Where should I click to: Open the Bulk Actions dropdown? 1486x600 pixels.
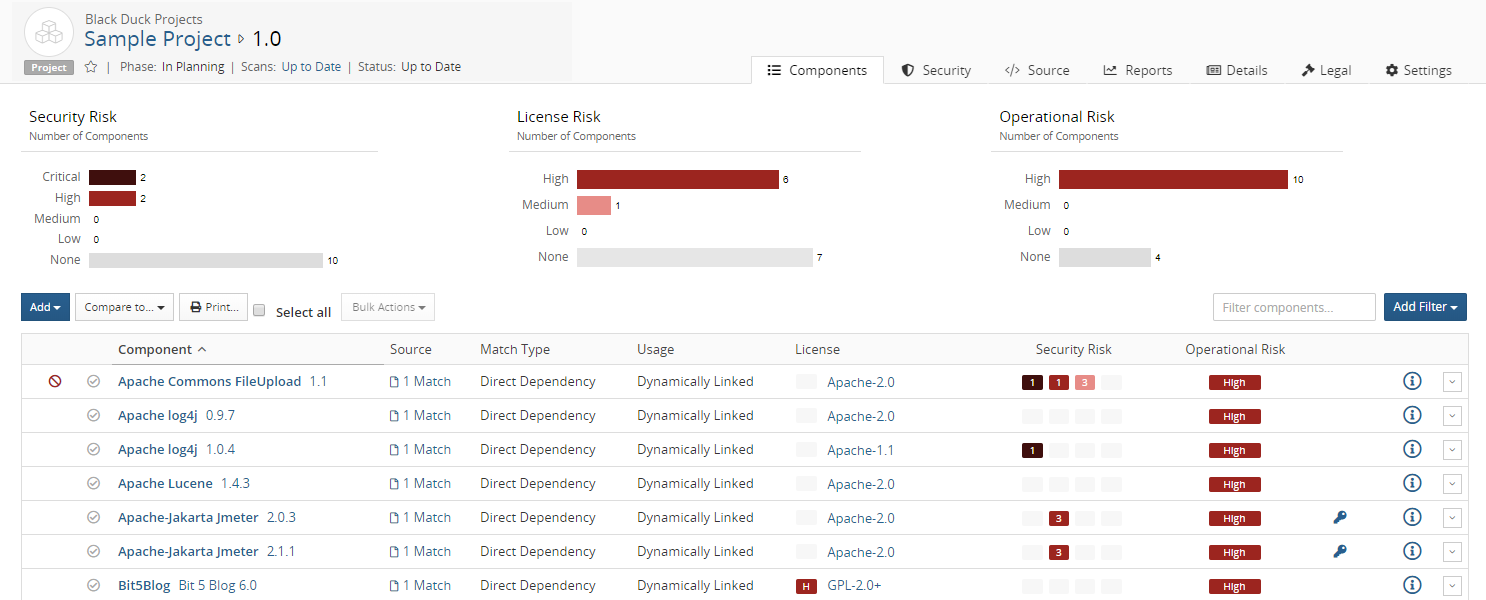coord(388,307)
